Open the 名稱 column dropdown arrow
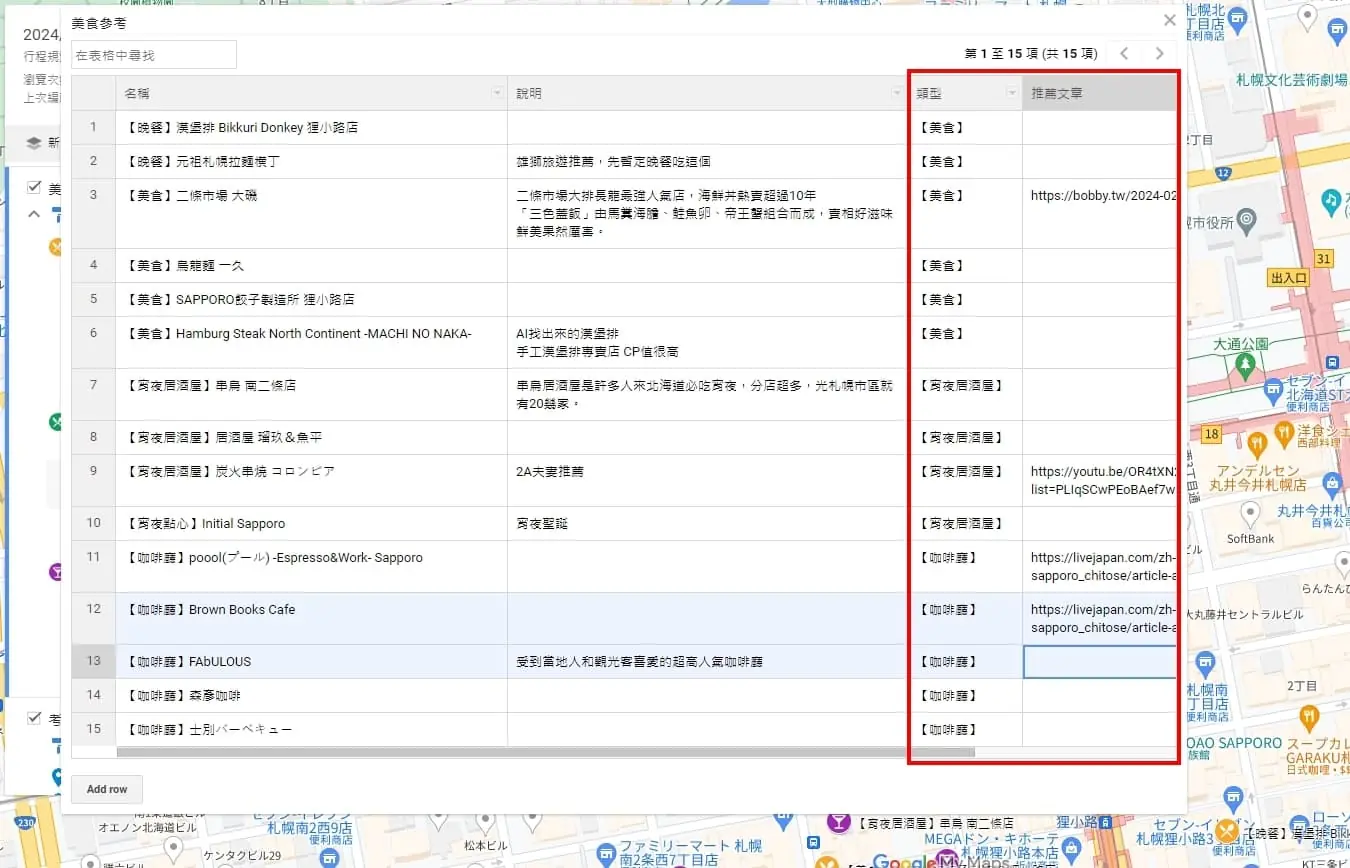This screenshot has width=1350, height=868. coord(497,94)
